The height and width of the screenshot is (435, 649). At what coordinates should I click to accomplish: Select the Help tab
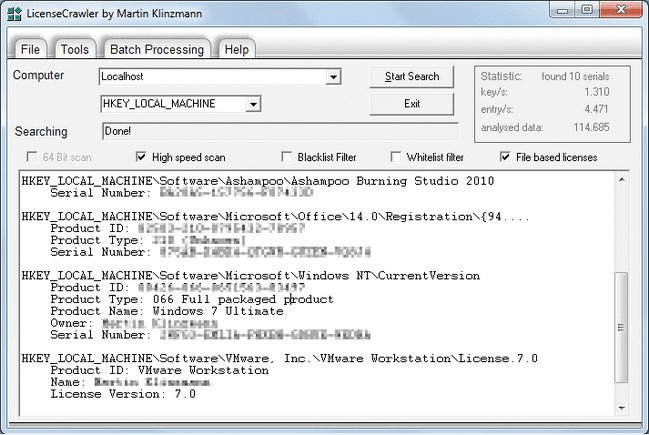(236, 49)
